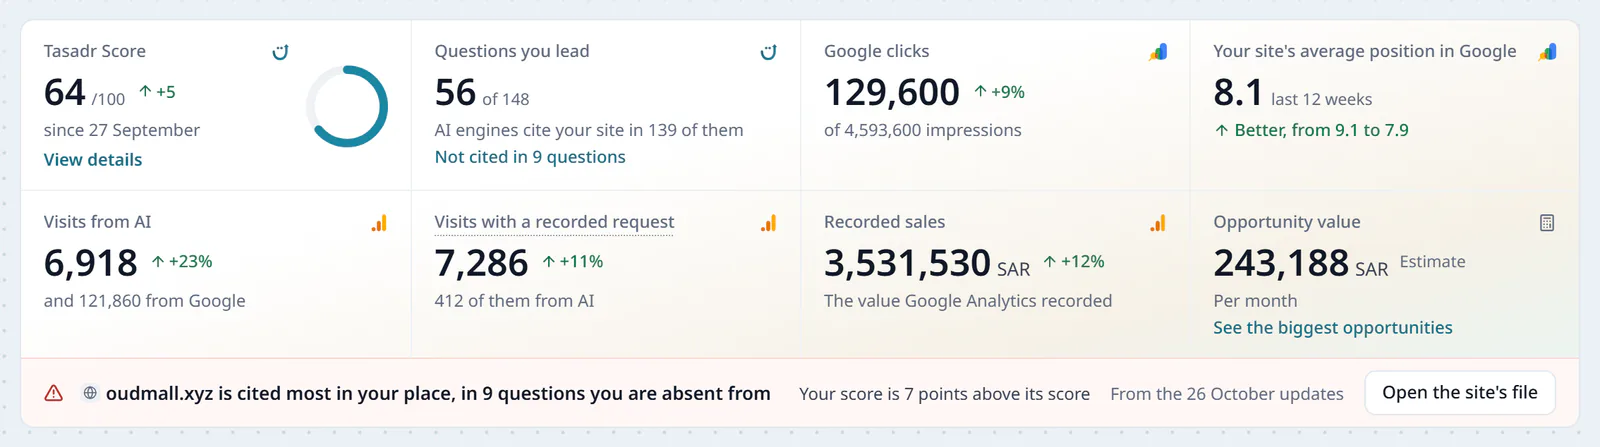Click the average position card Google Ads icon
Image resolution: width=1600 pixels, height=447 pixels.
pos(1547,52)
